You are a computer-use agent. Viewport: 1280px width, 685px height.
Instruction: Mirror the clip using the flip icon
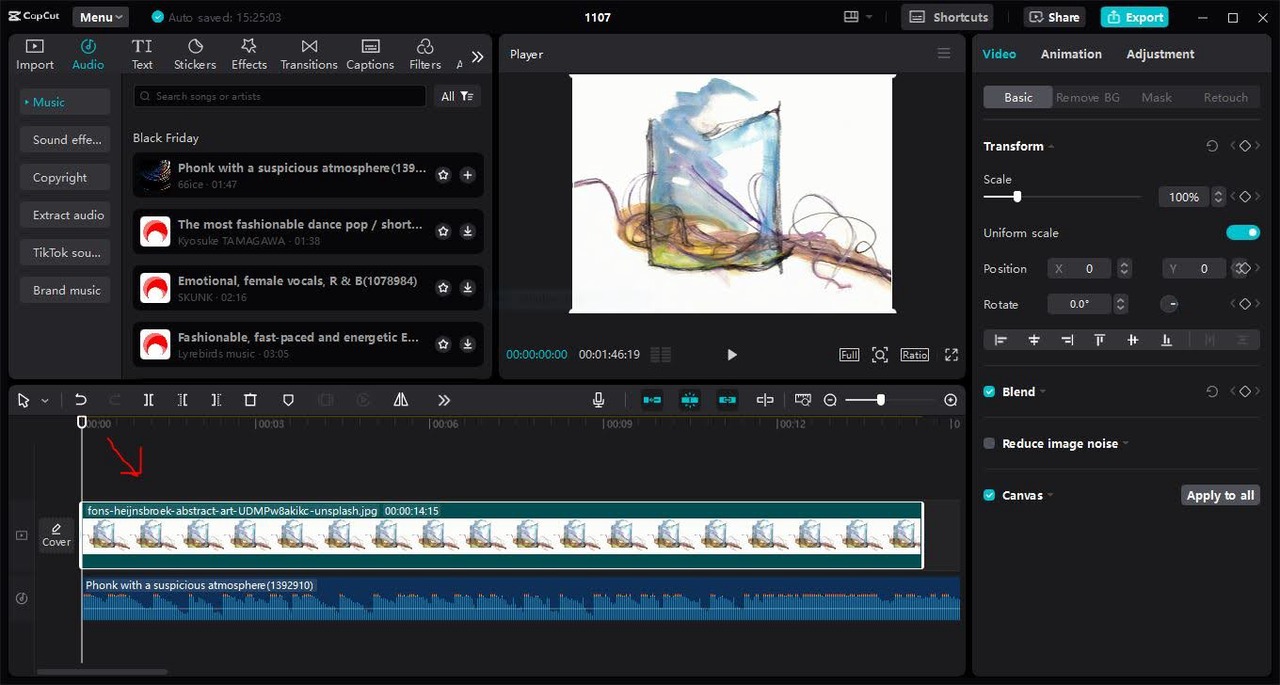[x=400, y=399]
